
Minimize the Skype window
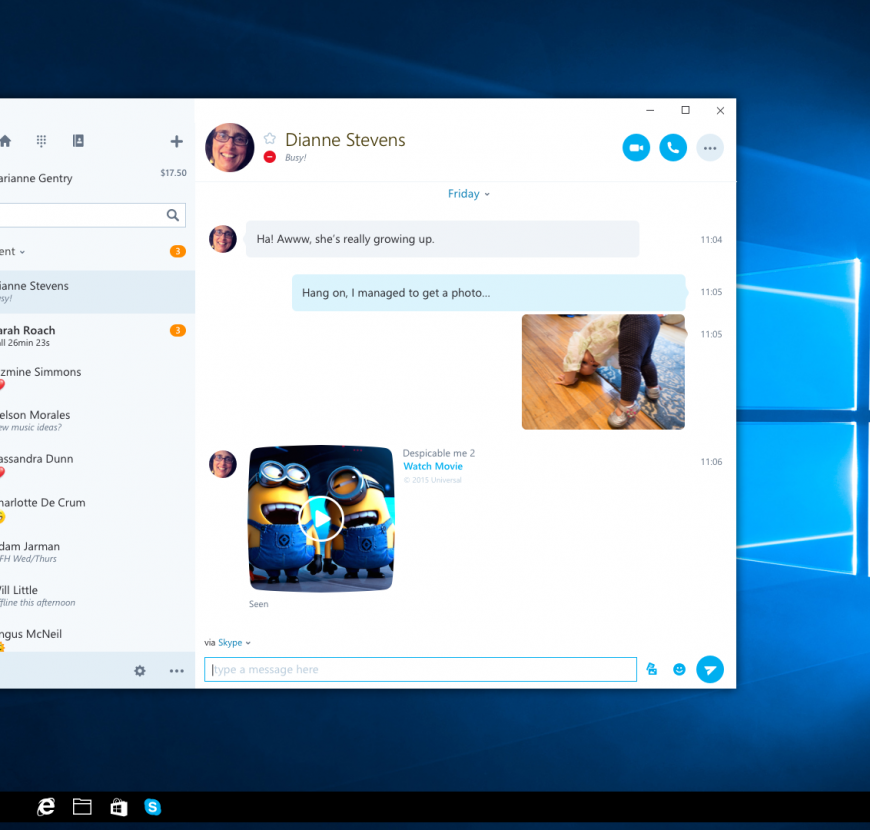click(x=650, y=110)
